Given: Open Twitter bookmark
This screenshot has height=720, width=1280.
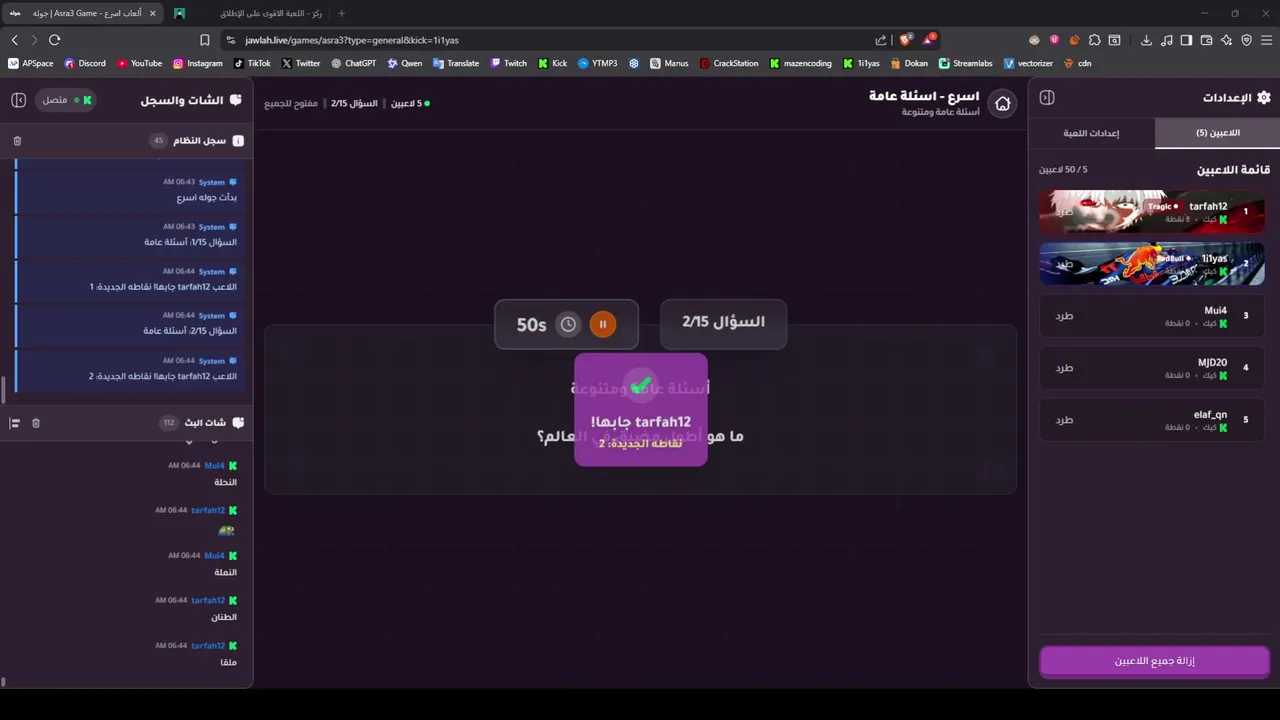Looking at the screenshot, I should 301,63.
